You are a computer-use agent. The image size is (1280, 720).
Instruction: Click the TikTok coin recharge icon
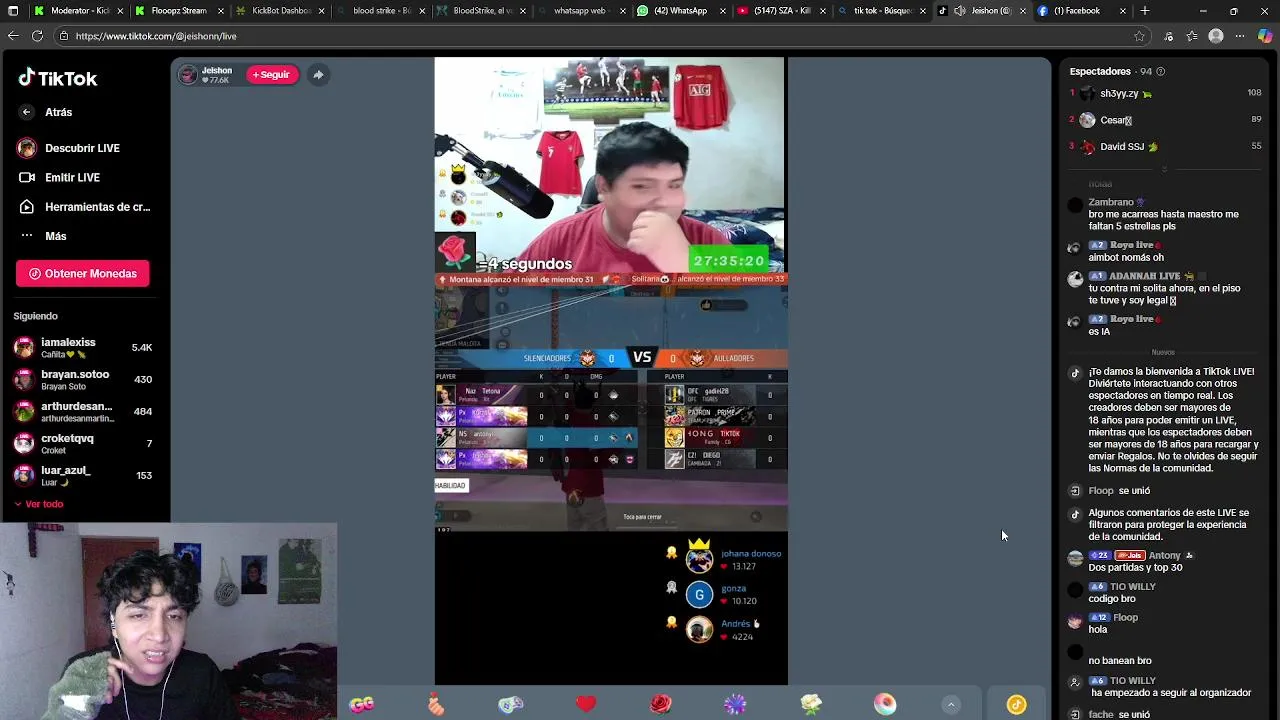pos(1016,704)
